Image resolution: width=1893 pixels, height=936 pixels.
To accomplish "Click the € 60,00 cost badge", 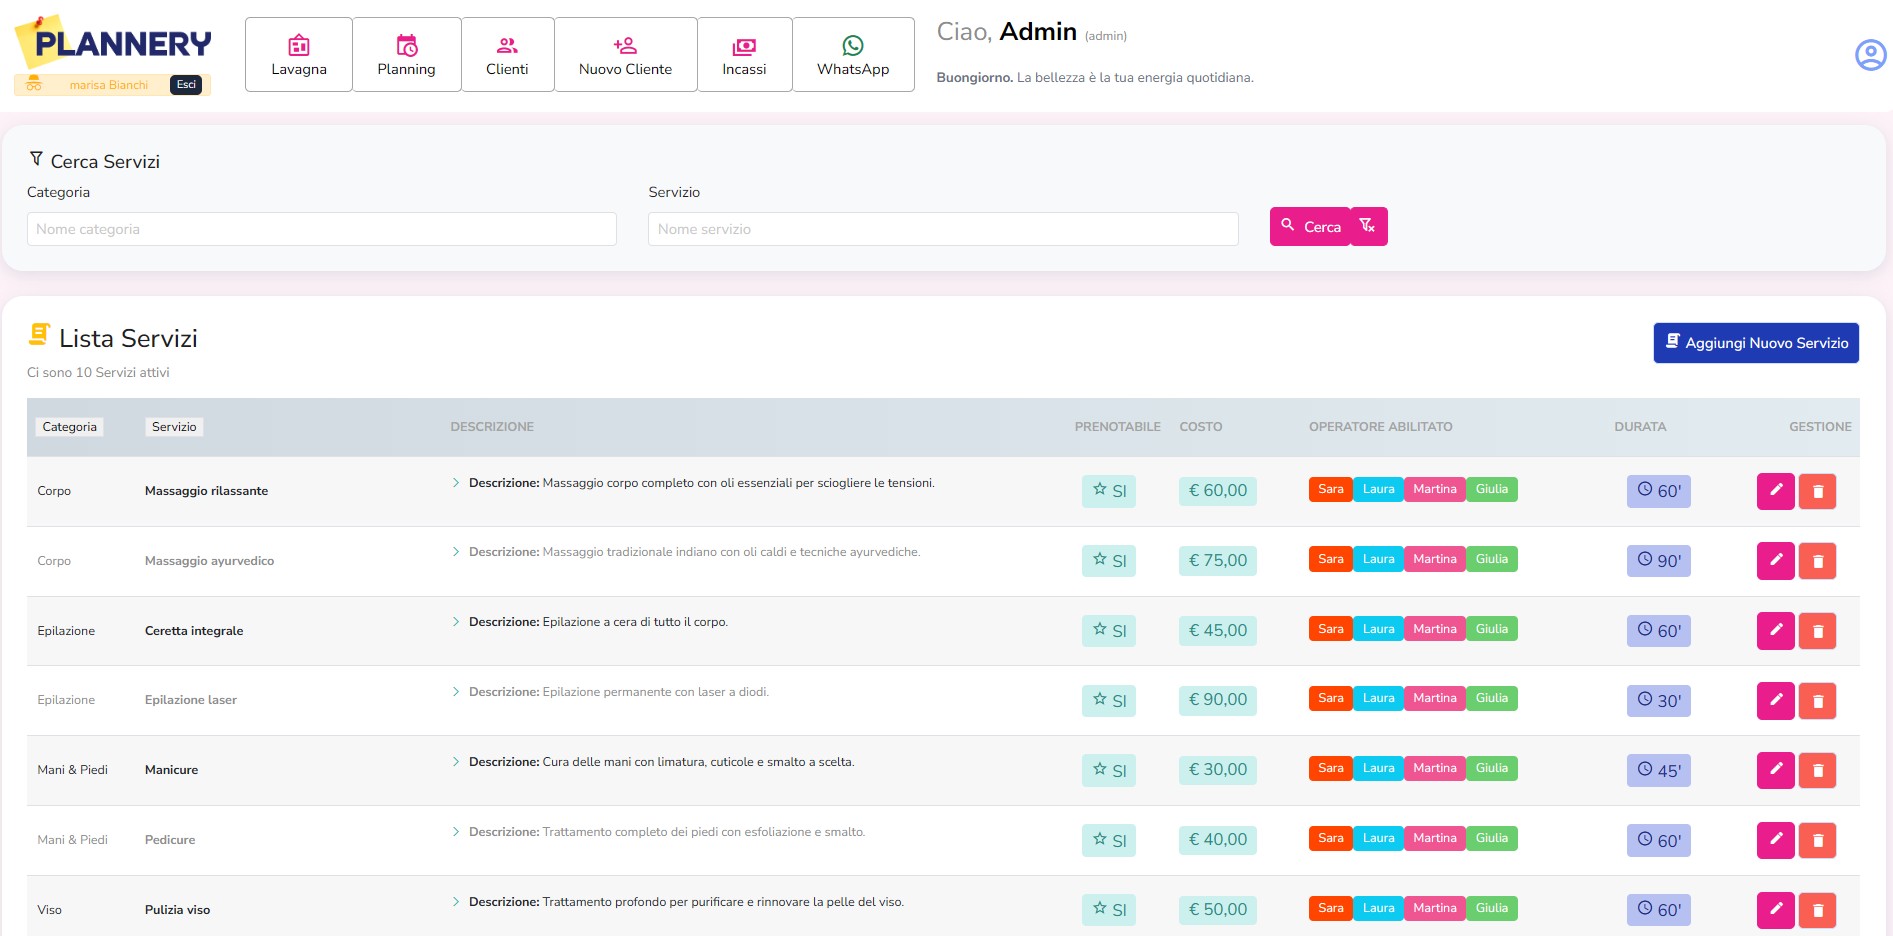I will 1218,491.
